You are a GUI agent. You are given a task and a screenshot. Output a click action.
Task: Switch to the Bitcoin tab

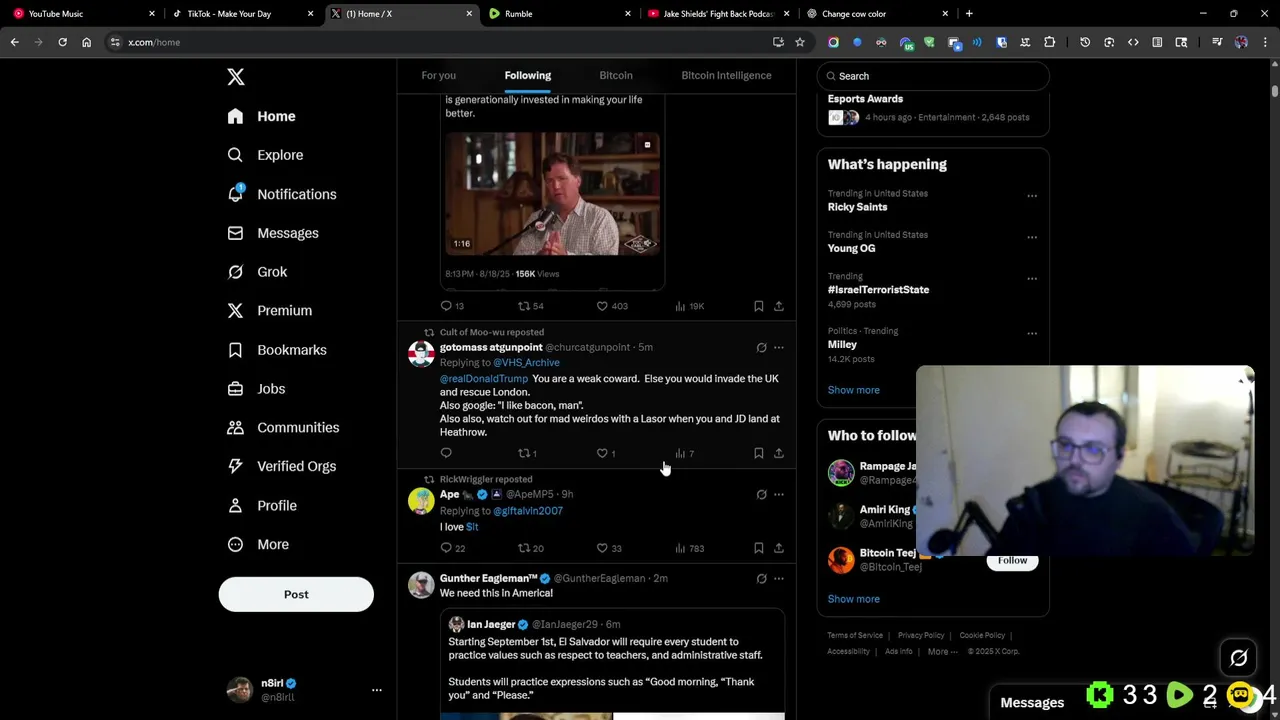tap(616, 75)
